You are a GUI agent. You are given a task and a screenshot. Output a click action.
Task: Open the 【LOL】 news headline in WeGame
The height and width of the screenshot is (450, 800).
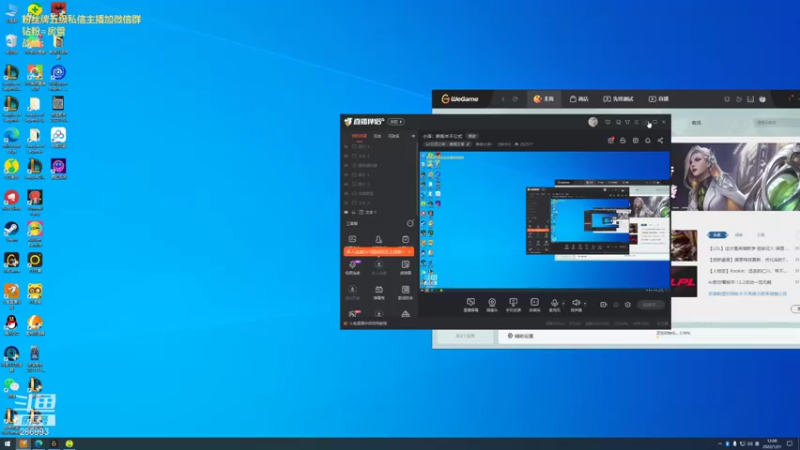coord(748,248)
